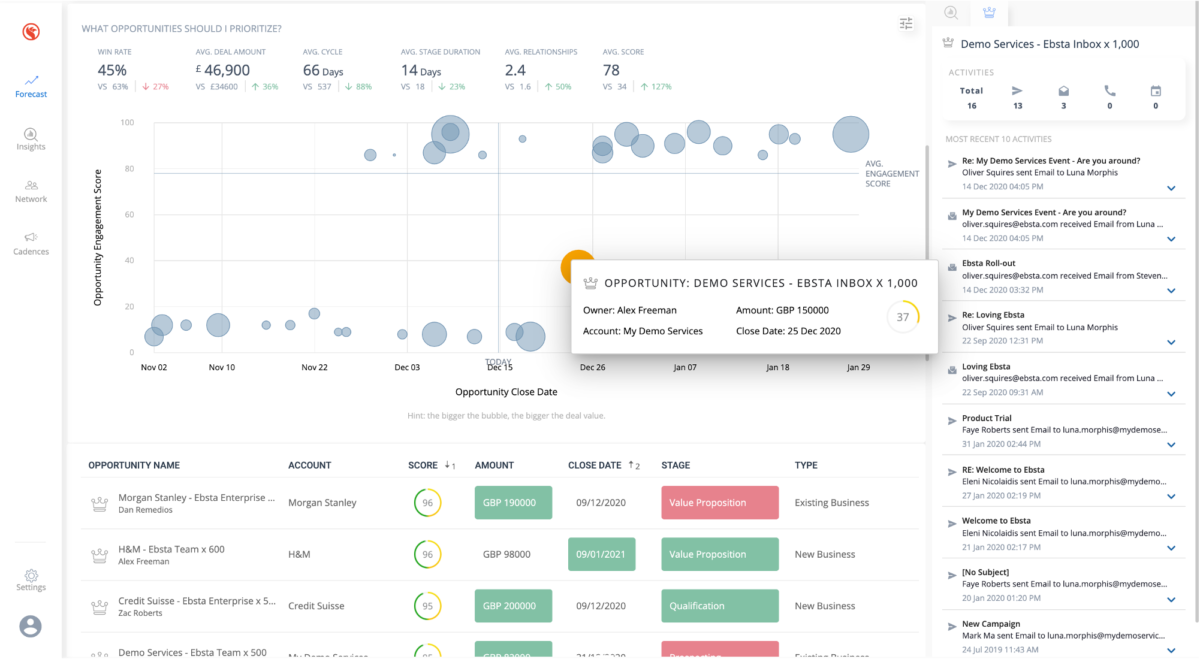Click the user profile avatar icon
This screenshot has height=659, width=1200.
[31, 626]
